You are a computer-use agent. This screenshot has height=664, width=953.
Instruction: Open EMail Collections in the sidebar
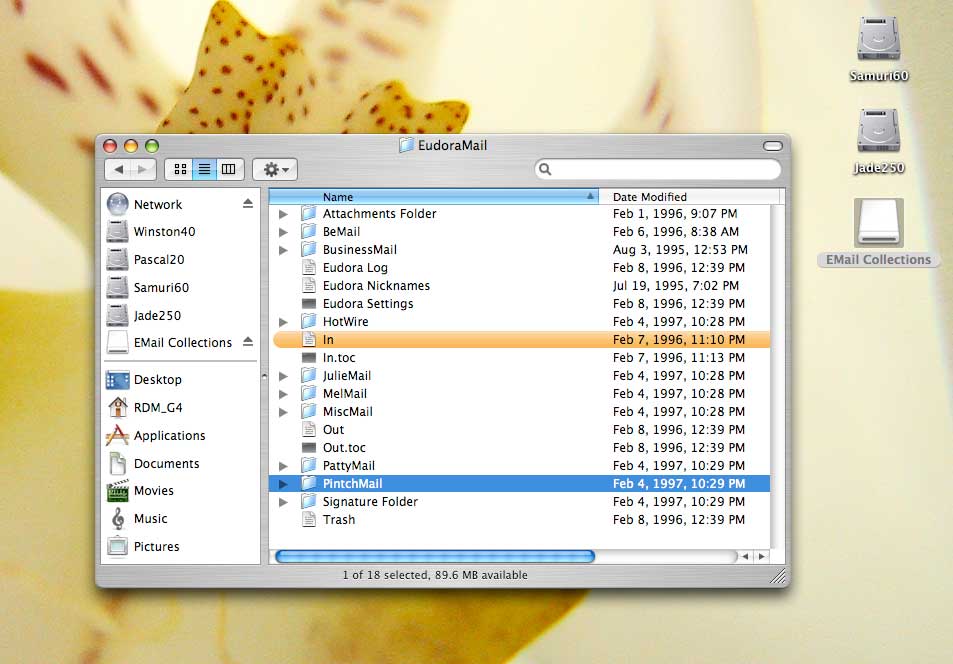(169, 343)
